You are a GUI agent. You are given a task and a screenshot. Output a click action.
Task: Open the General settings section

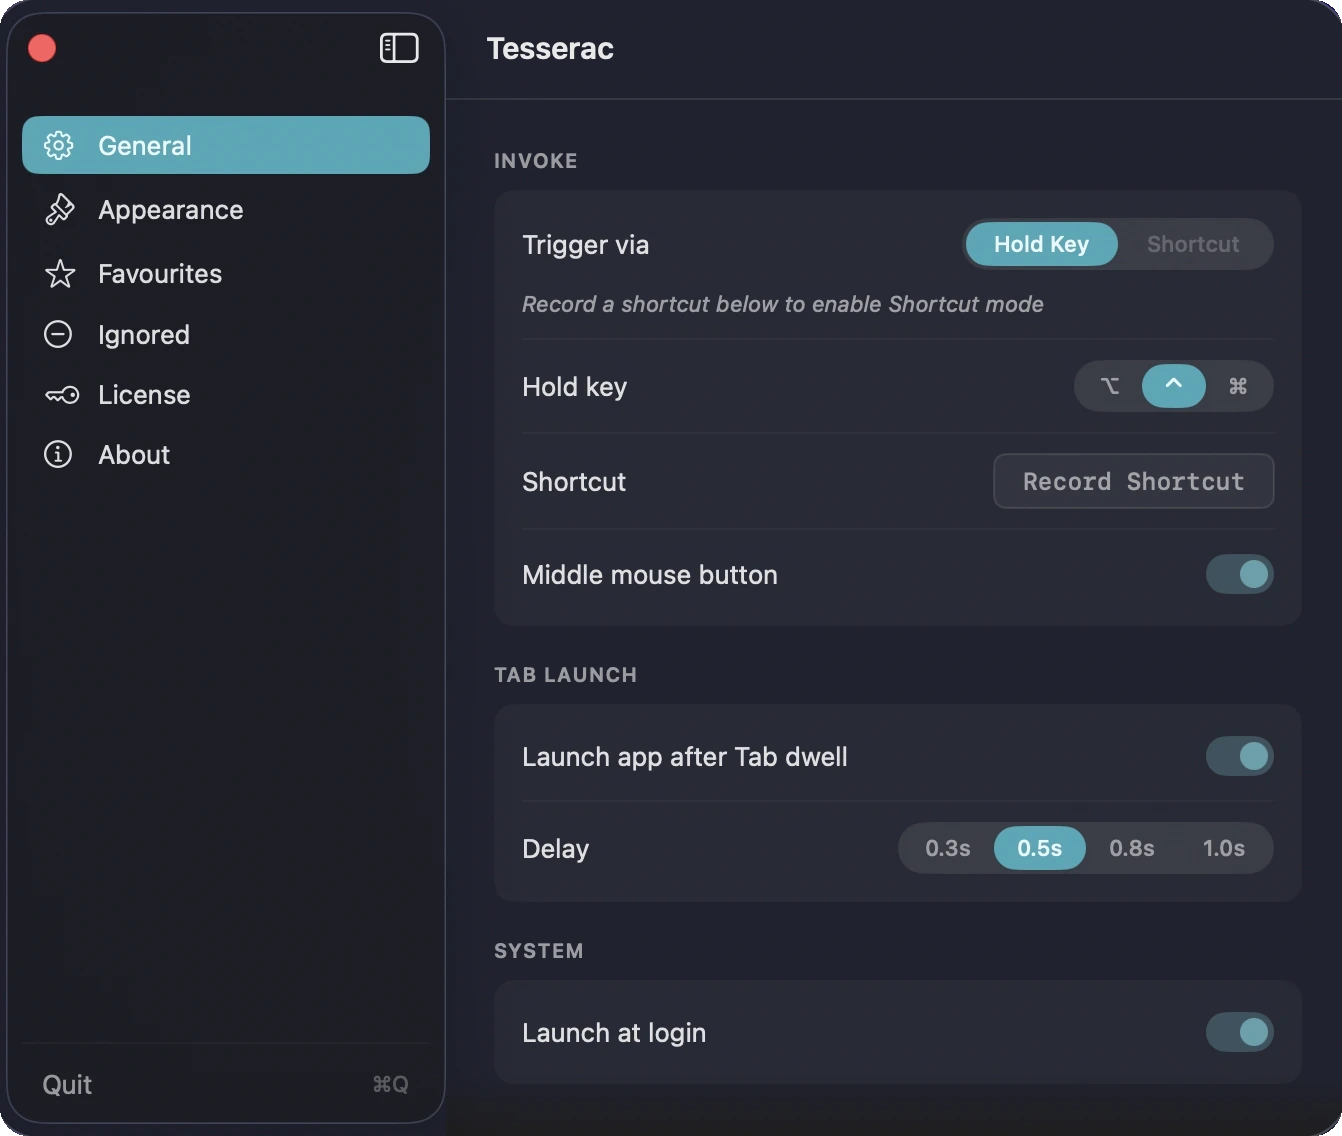[226, 145]
